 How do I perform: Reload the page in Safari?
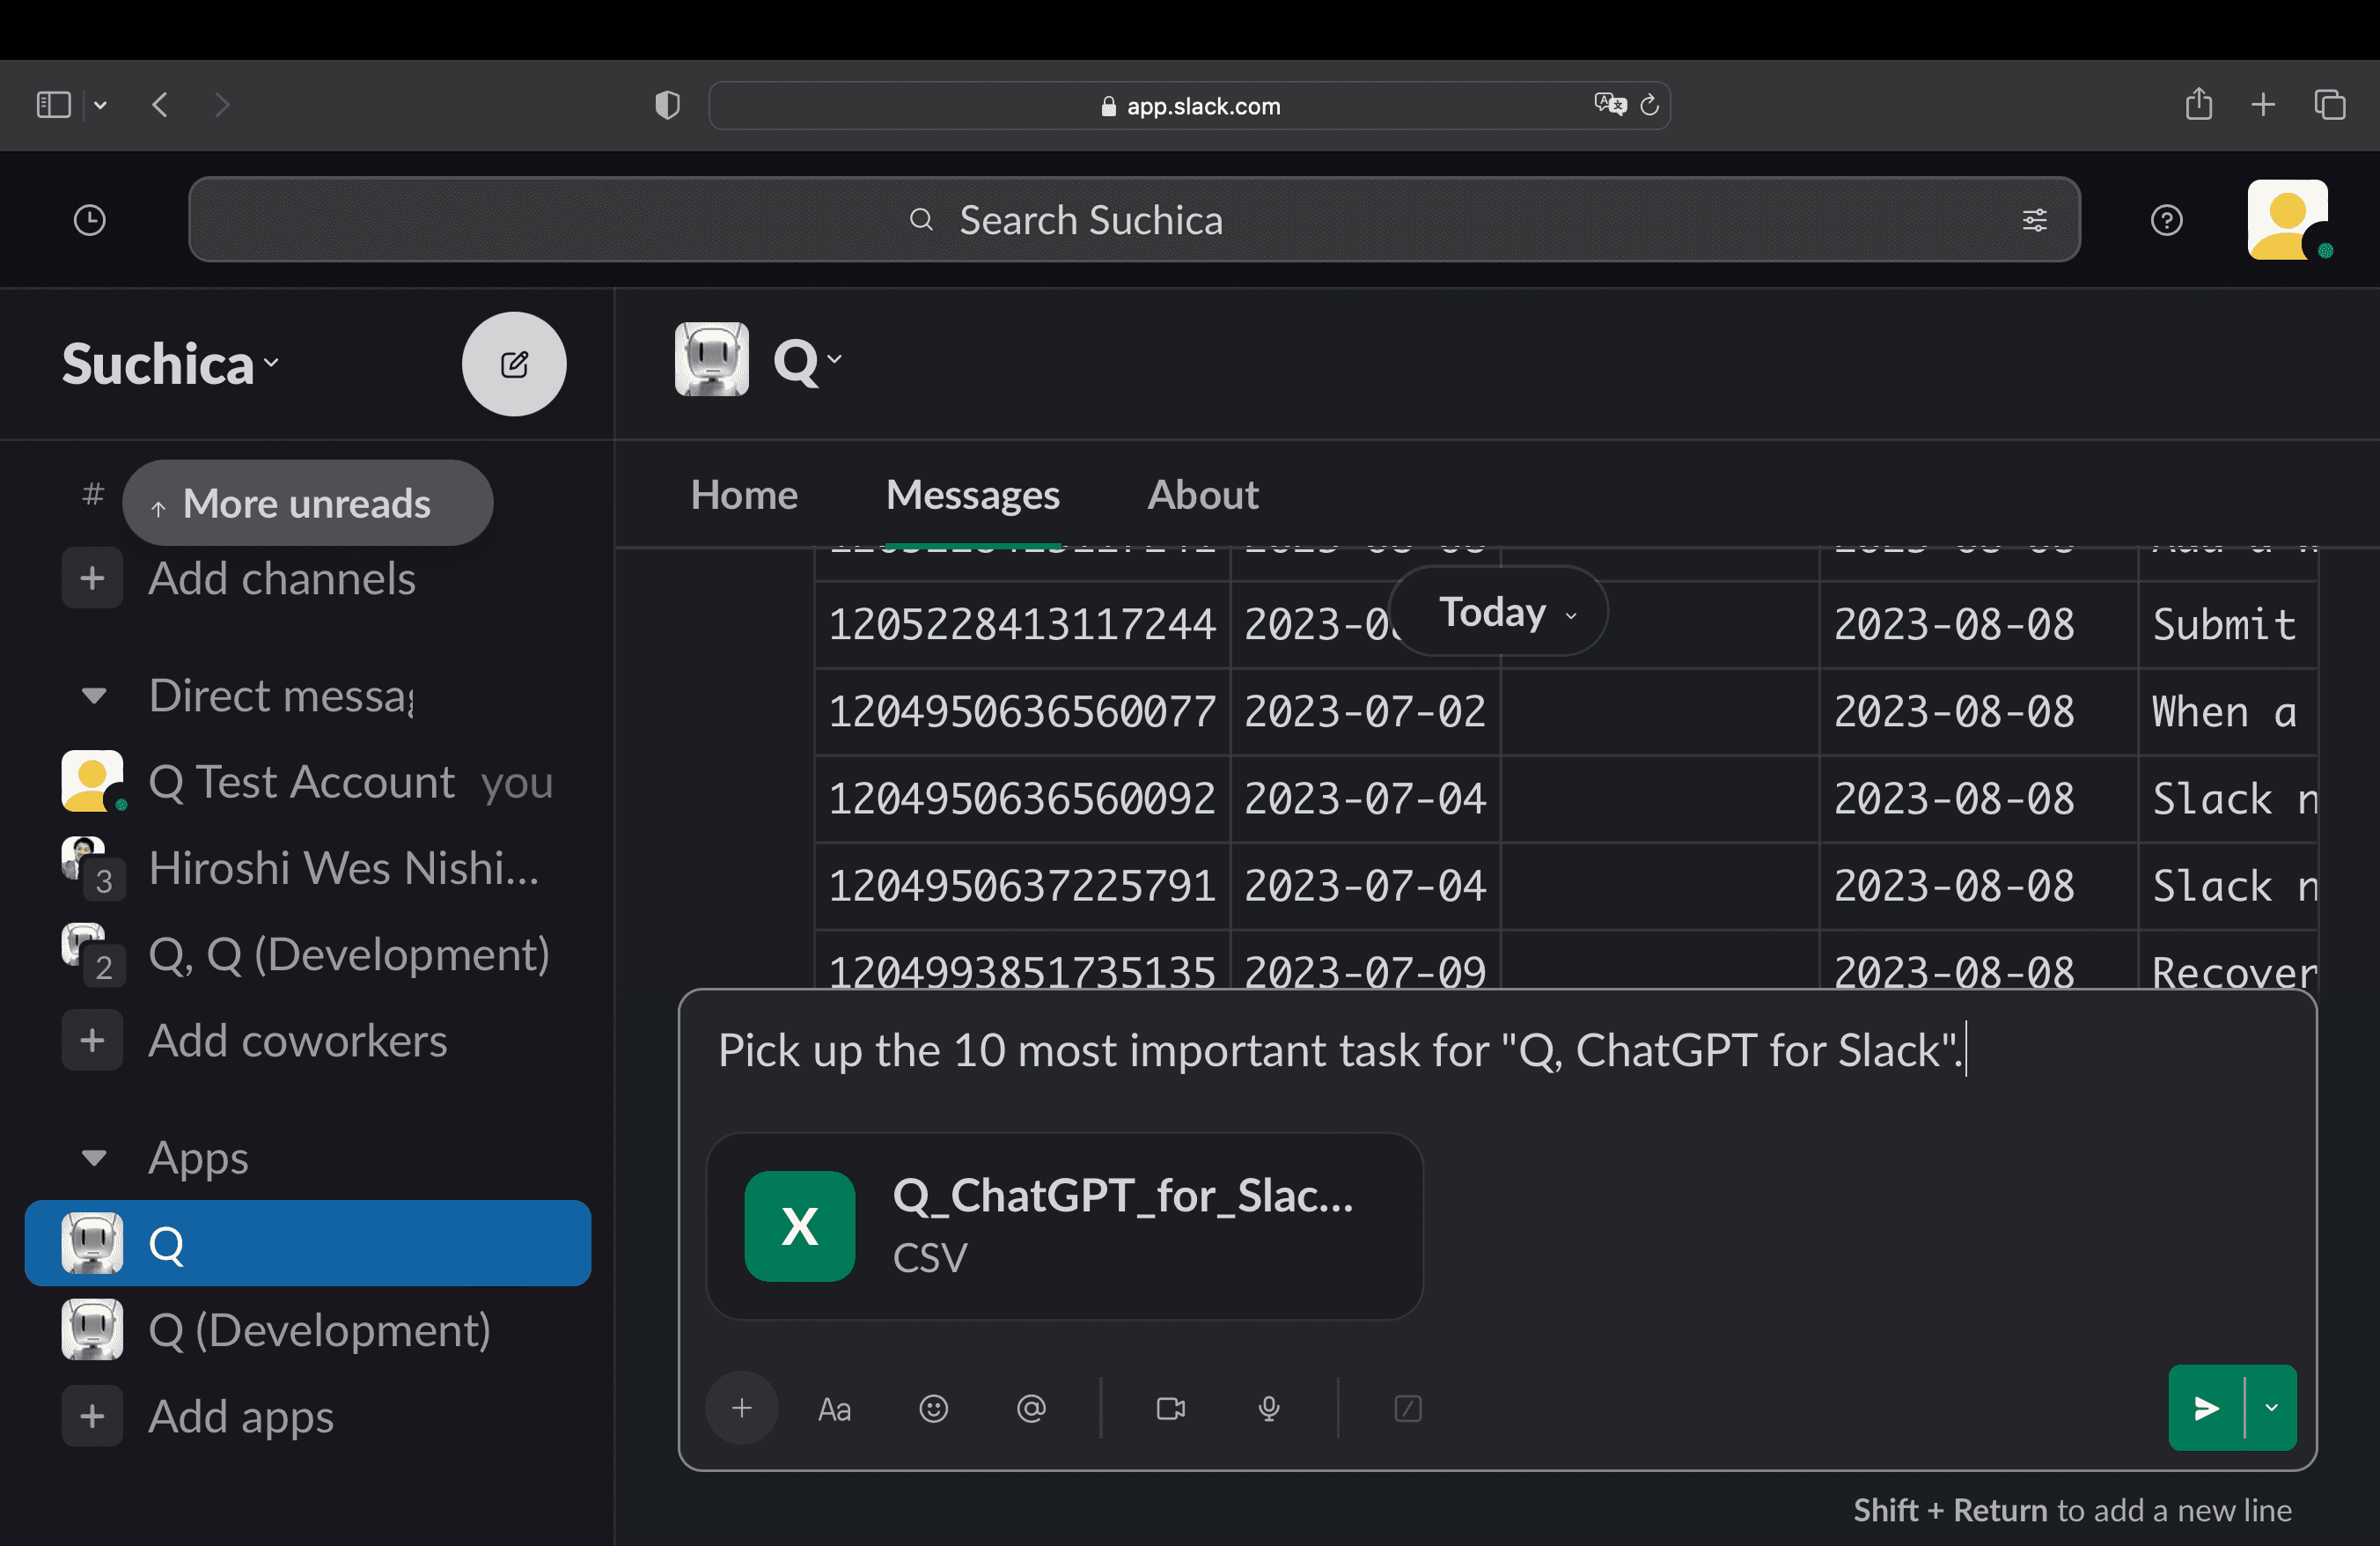click(x=1650, y=104)
